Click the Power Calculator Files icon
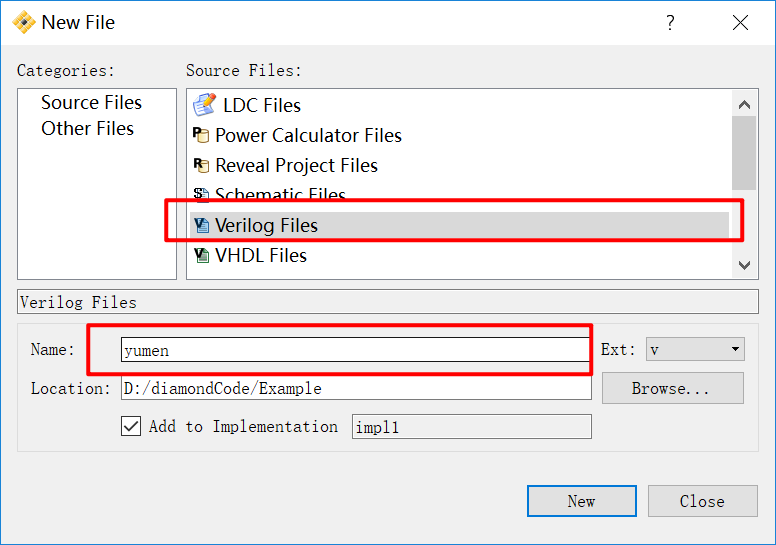Screen dimensions: 776x545 point(201,135)
